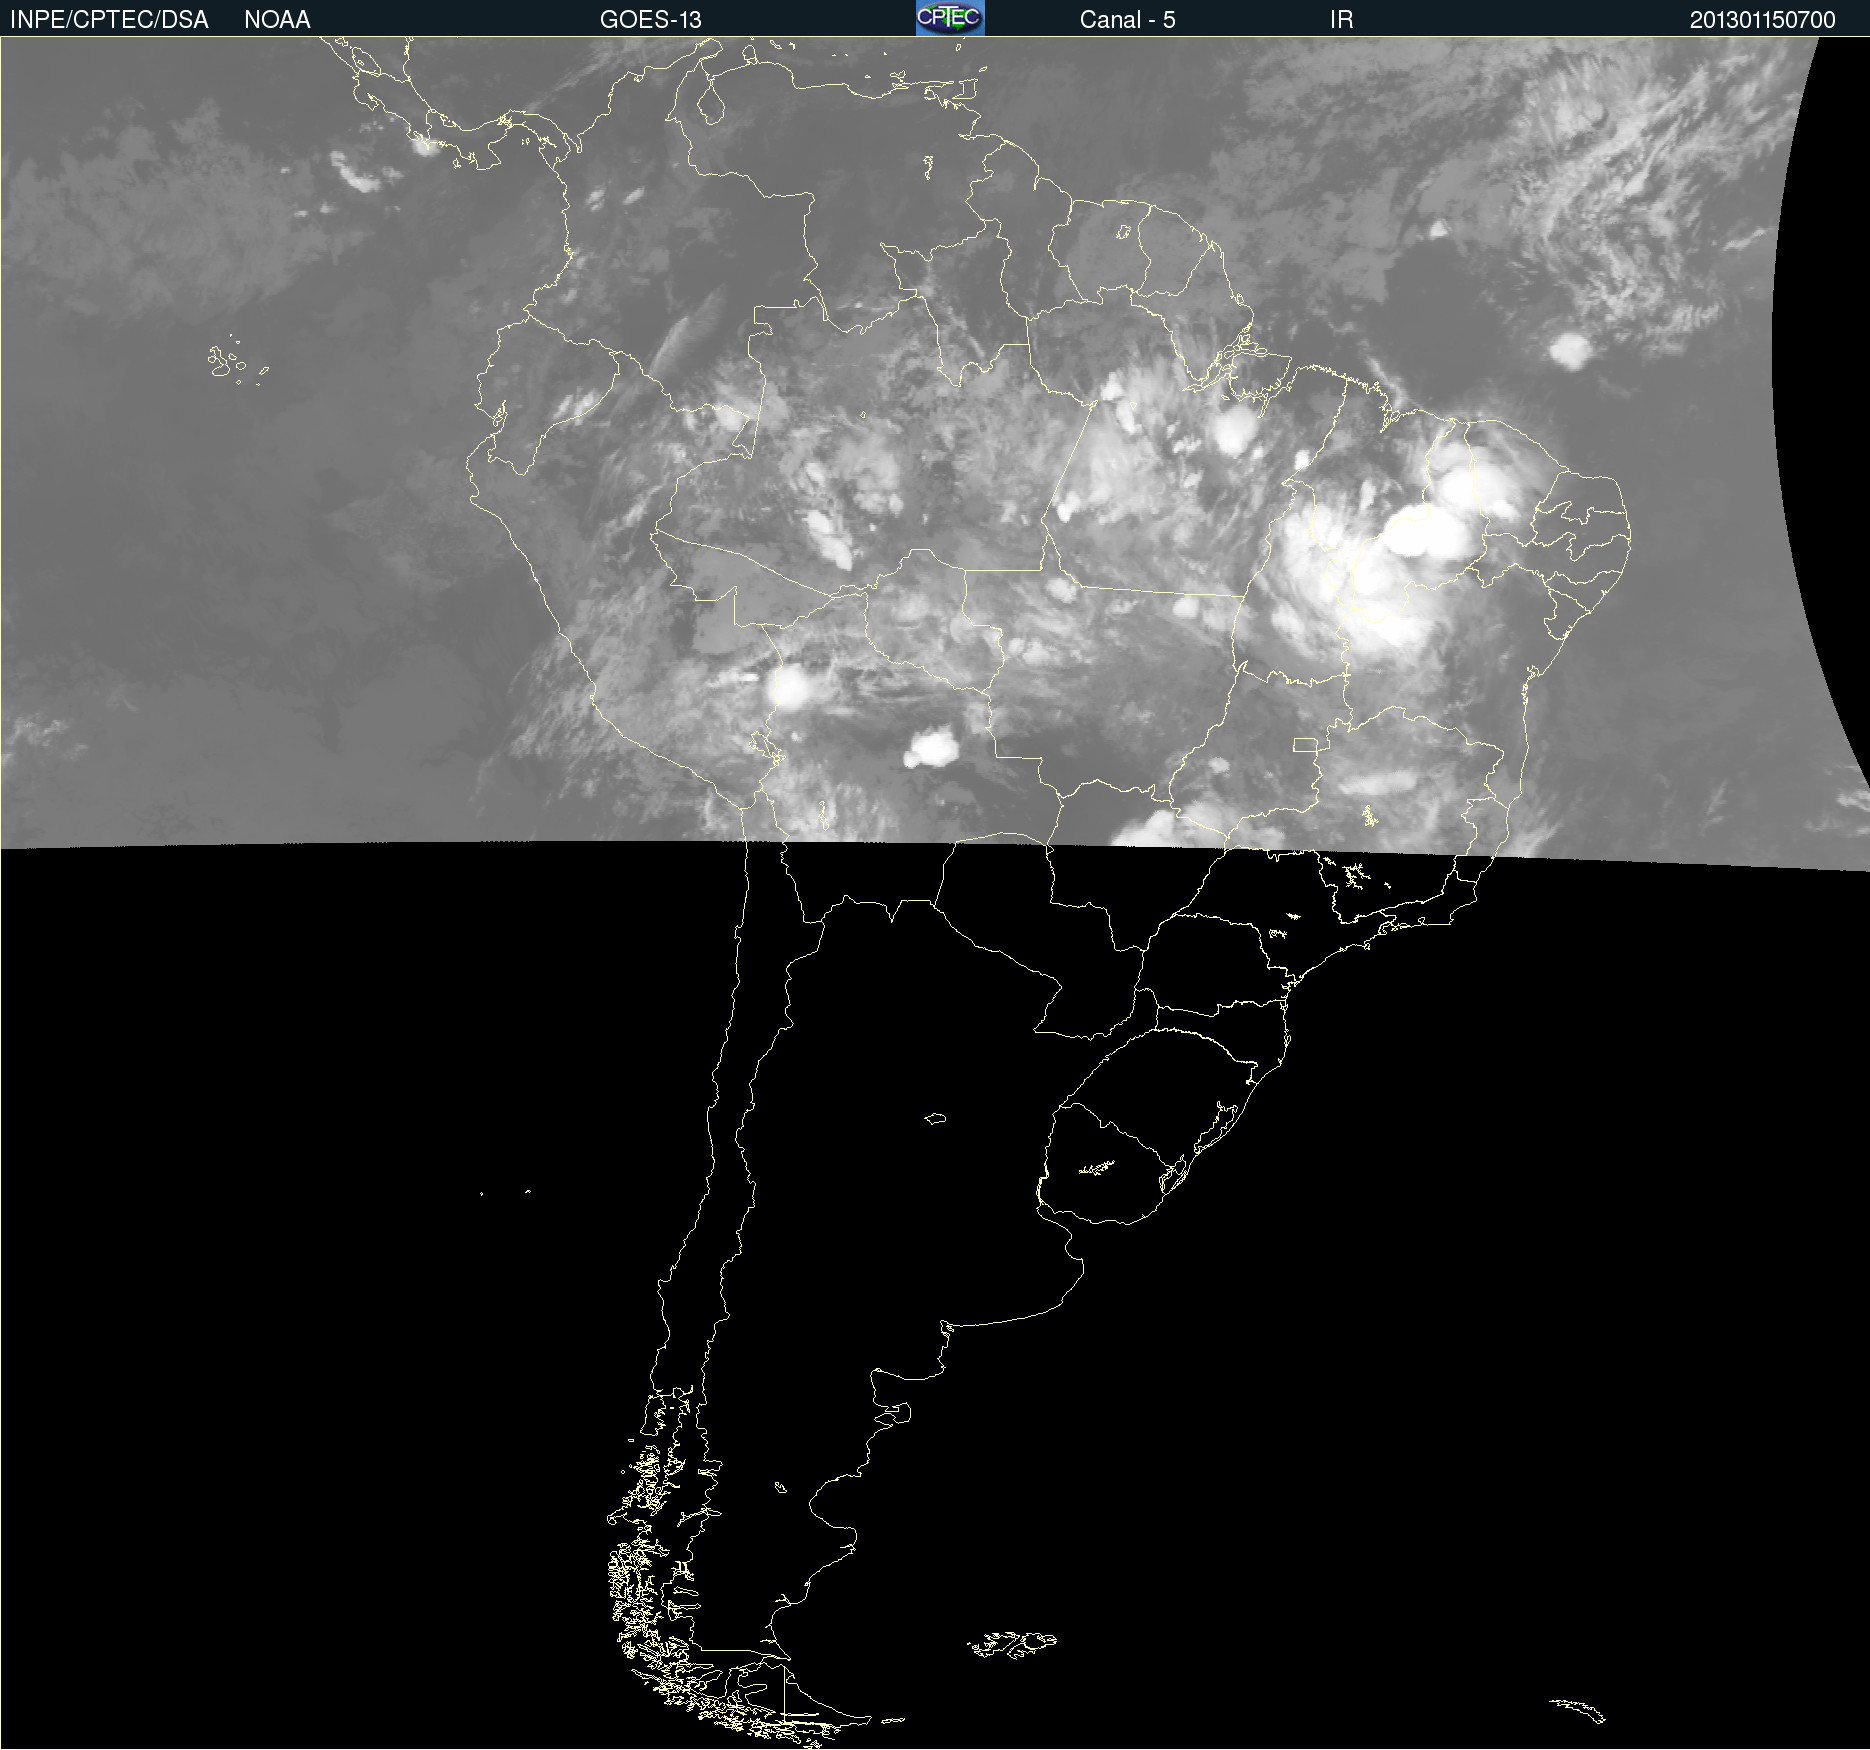Click the GOES-13 satellite label
The image size is (1870, 1750).
651,20
